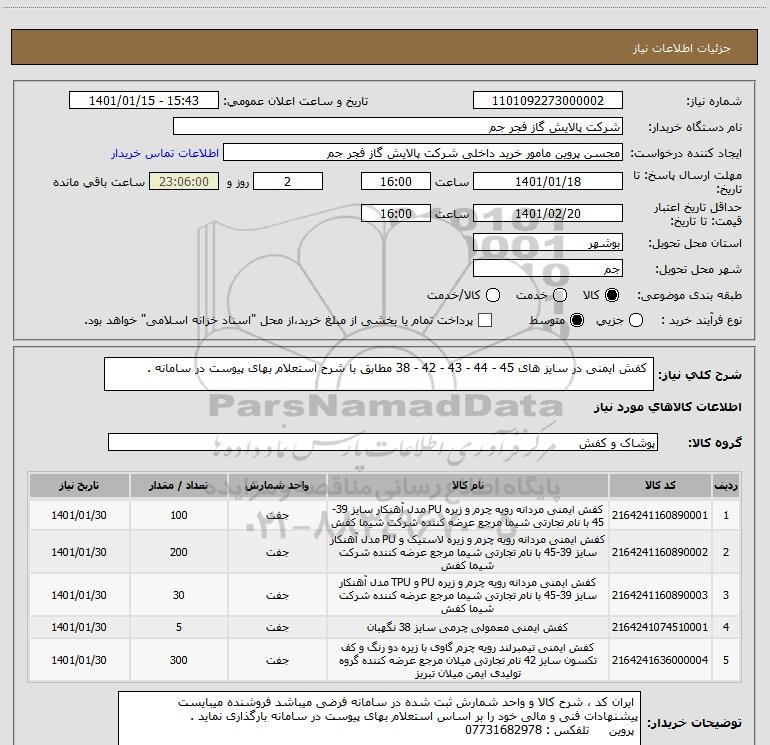Click the واحد شمارش column header
This screenshot has width=770, height=745.
(x=277, y=486)
